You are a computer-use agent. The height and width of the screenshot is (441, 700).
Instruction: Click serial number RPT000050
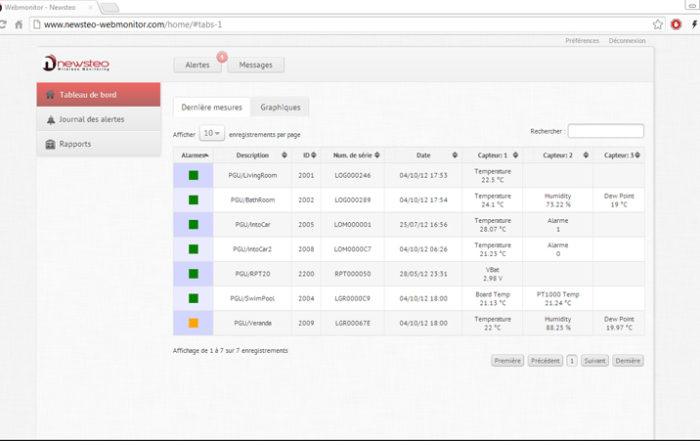click(x=353, y=274)
